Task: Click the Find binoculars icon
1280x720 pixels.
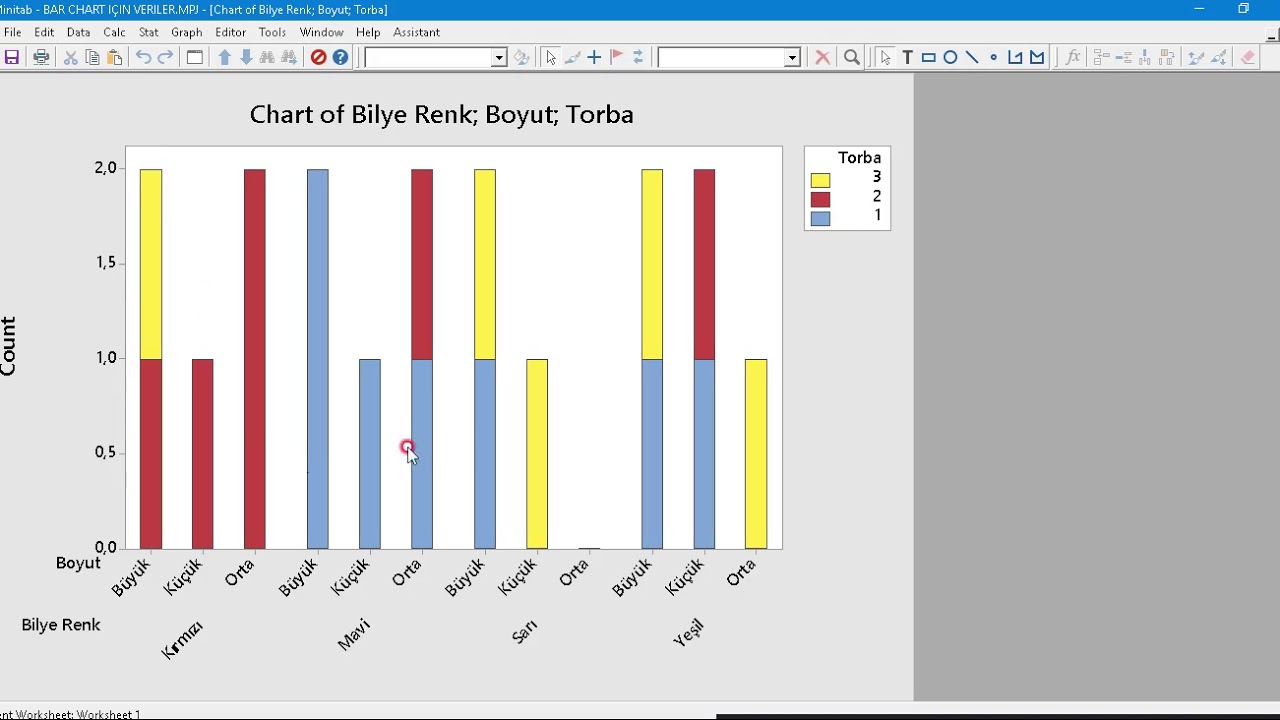Action: pos(267,57)
